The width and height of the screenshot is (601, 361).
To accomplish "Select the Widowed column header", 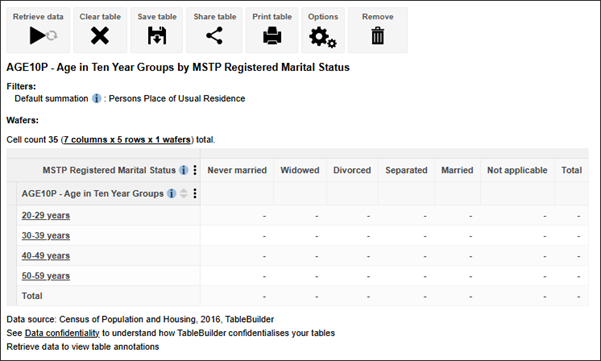I will pyautogui.click(x=300, y=170).
